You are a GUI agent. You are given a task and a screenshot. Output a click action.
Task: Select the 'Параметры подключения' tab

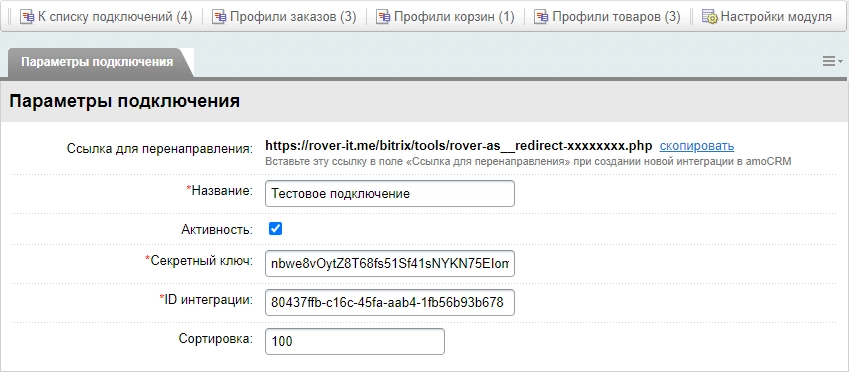click(x=97, y=62)
